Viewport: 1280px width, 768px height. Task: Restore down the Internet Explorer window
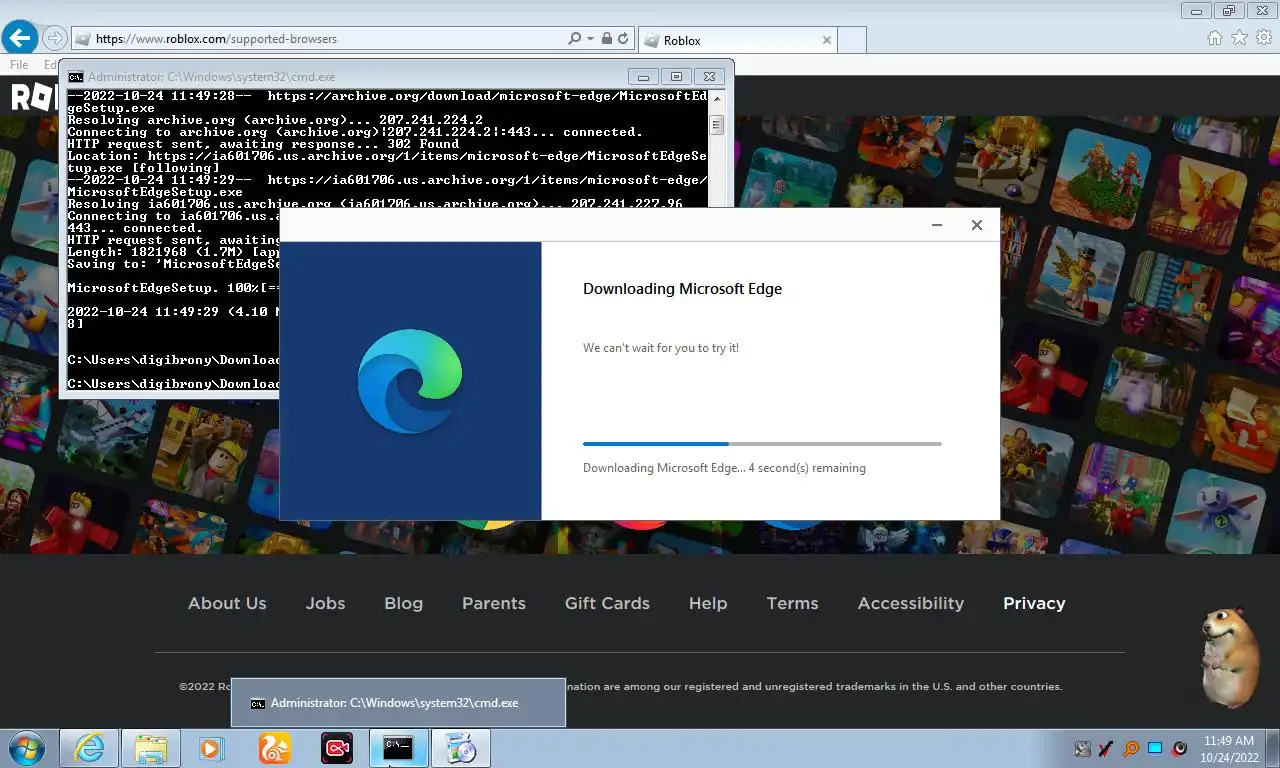click(x=1228, y=11)
